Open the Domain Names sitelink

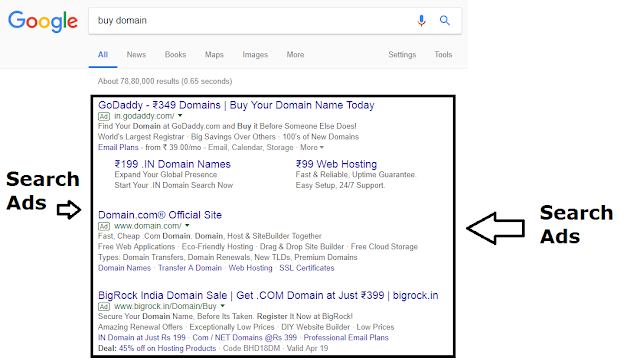[124, 268]
